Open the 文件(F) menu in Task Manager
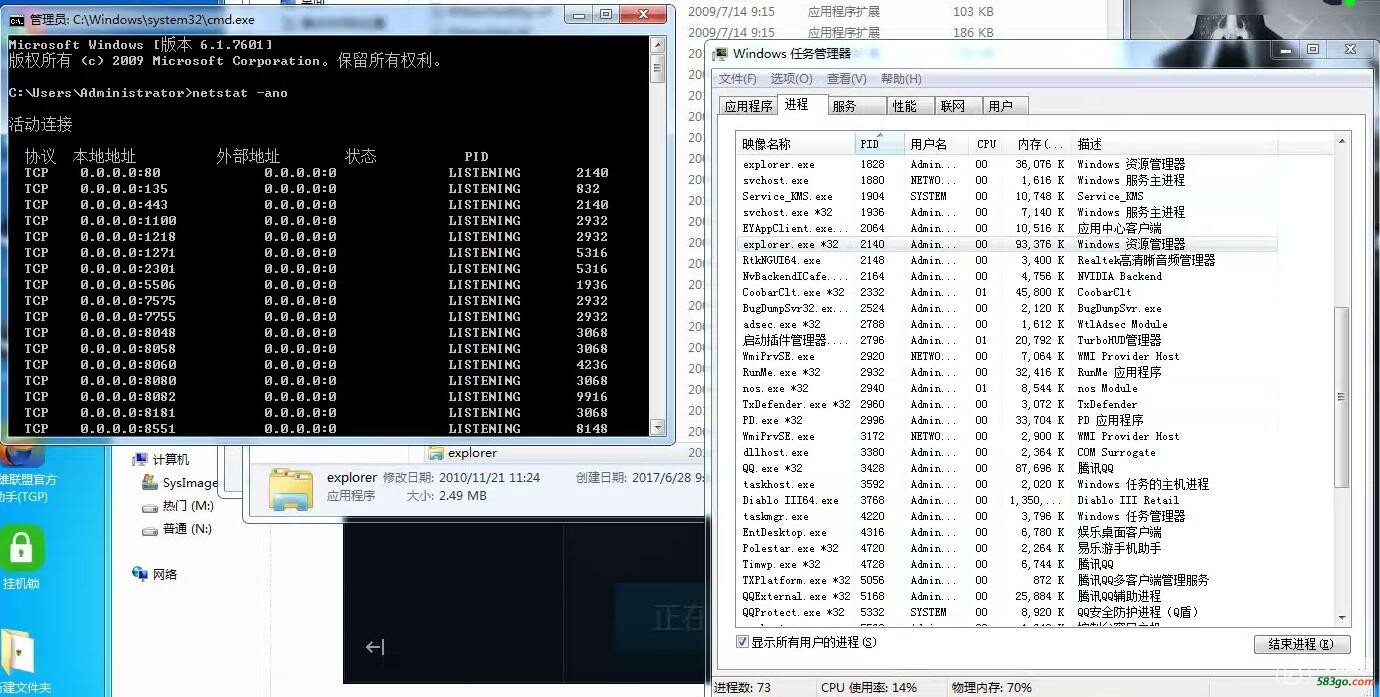This screenshot has width=1380, height=697. pos(738,79)
